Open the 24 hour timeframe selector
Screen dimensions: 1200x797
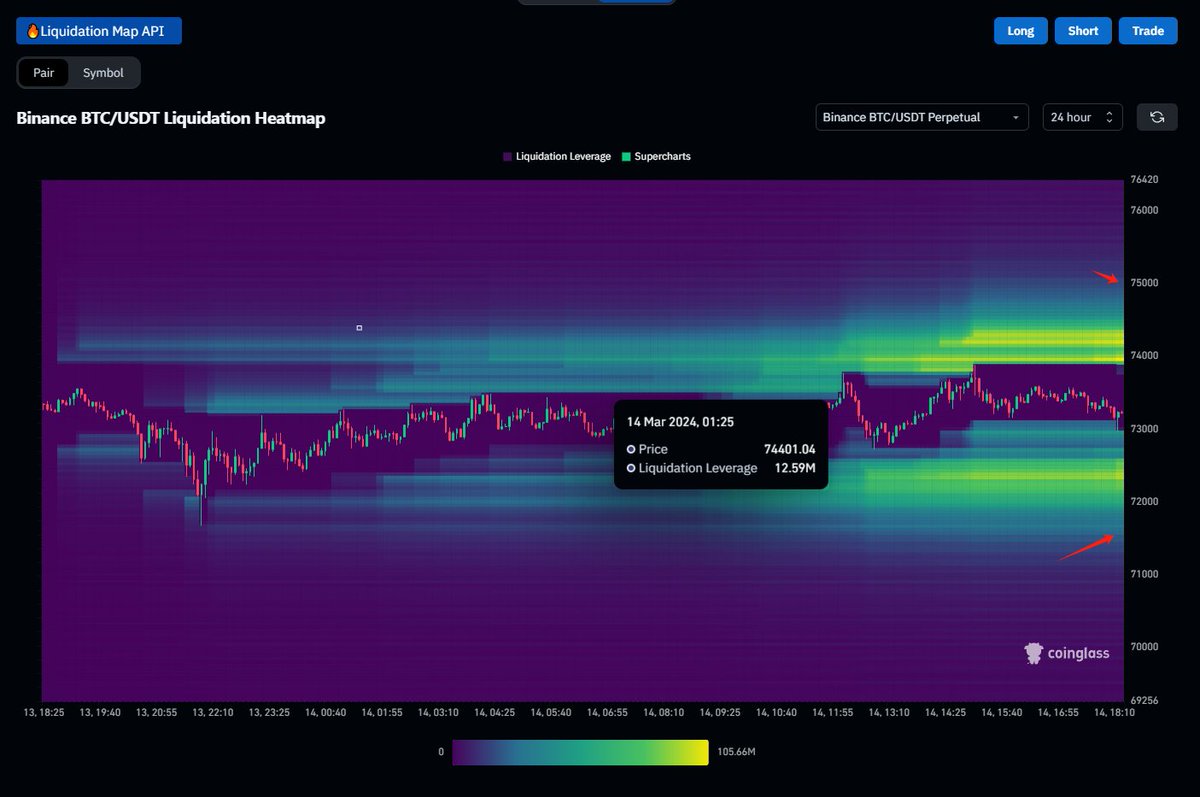[x=1083, y=117]
